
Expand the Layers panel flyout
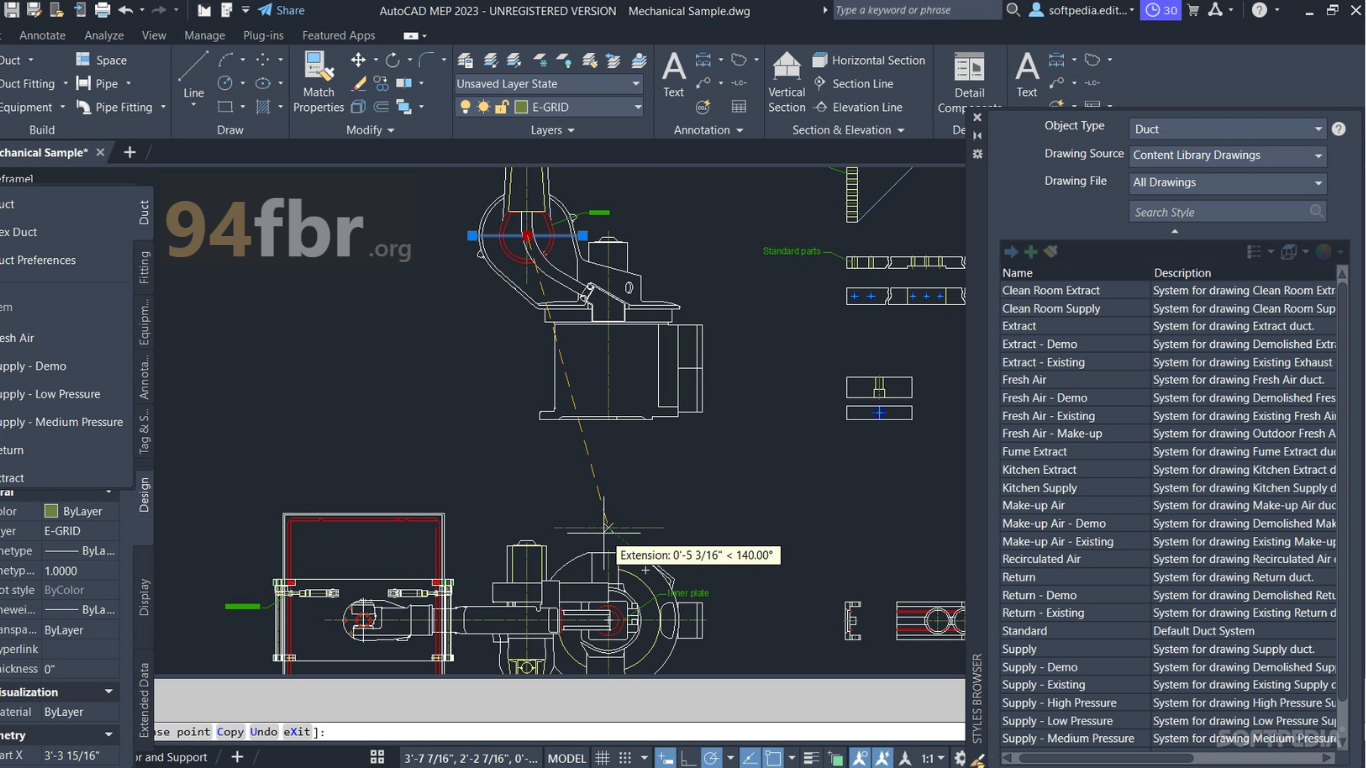pos(552,130)
